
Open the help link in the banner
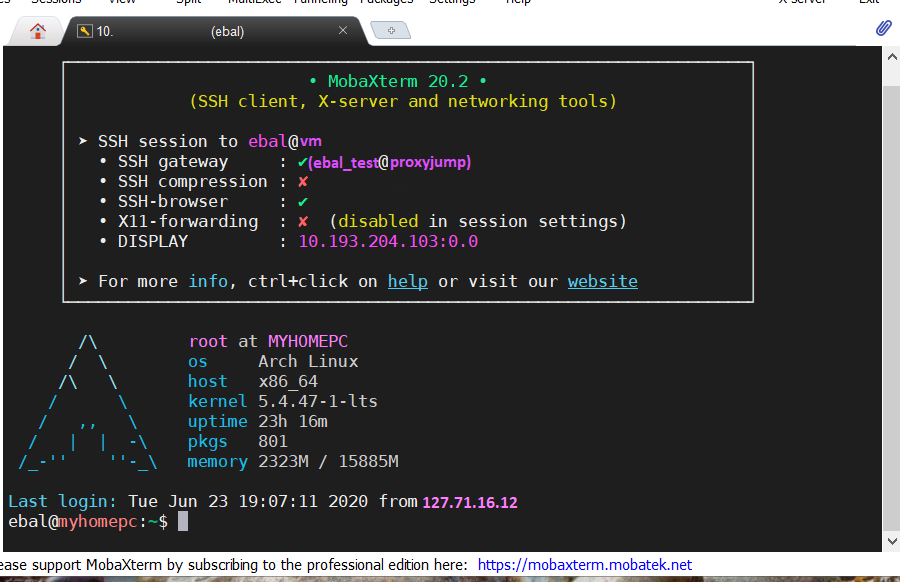click(x=407, y=281)
